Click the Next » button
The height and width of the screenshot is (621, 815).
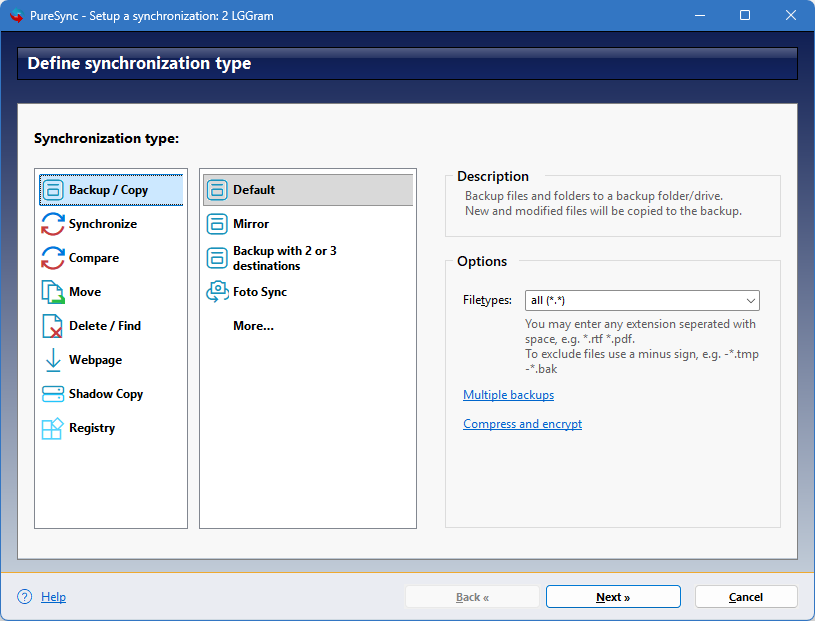[x=613, y=597]
